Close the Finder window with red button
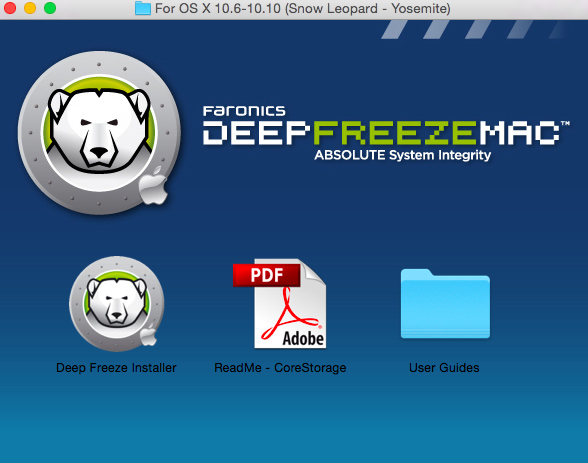Viewport: 588px width, 463px height. pos(9,8)
